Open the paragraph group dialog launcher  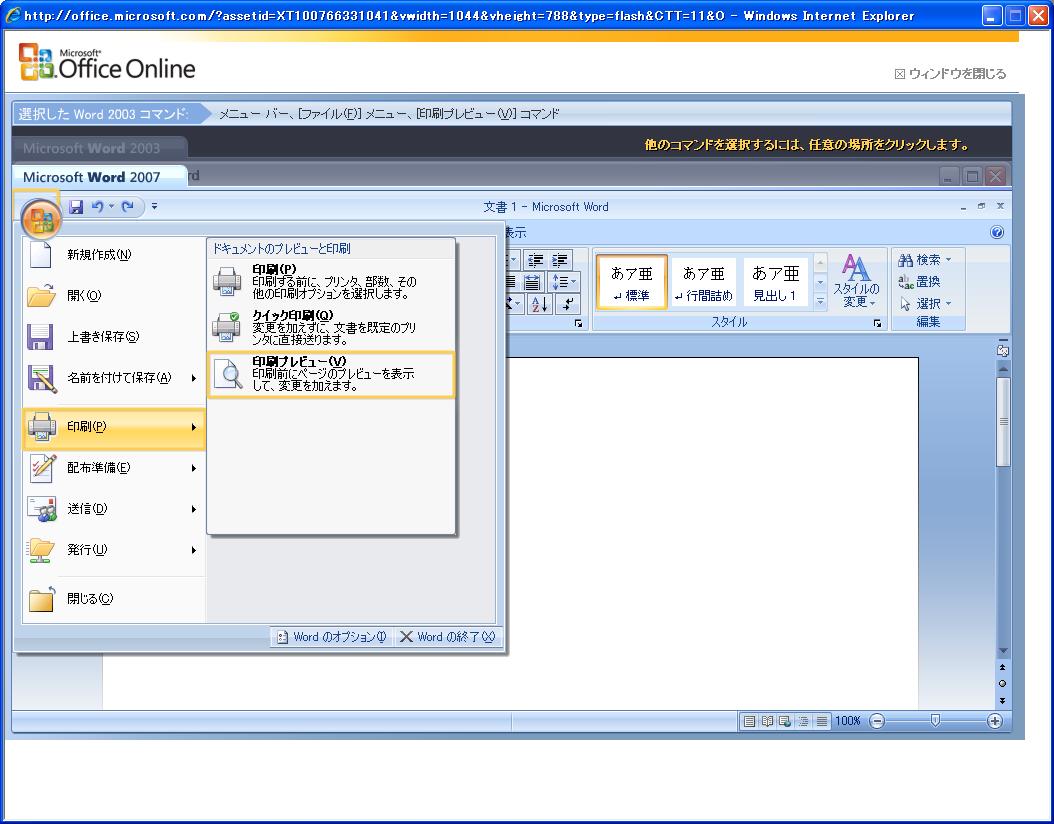coord(578,323)
